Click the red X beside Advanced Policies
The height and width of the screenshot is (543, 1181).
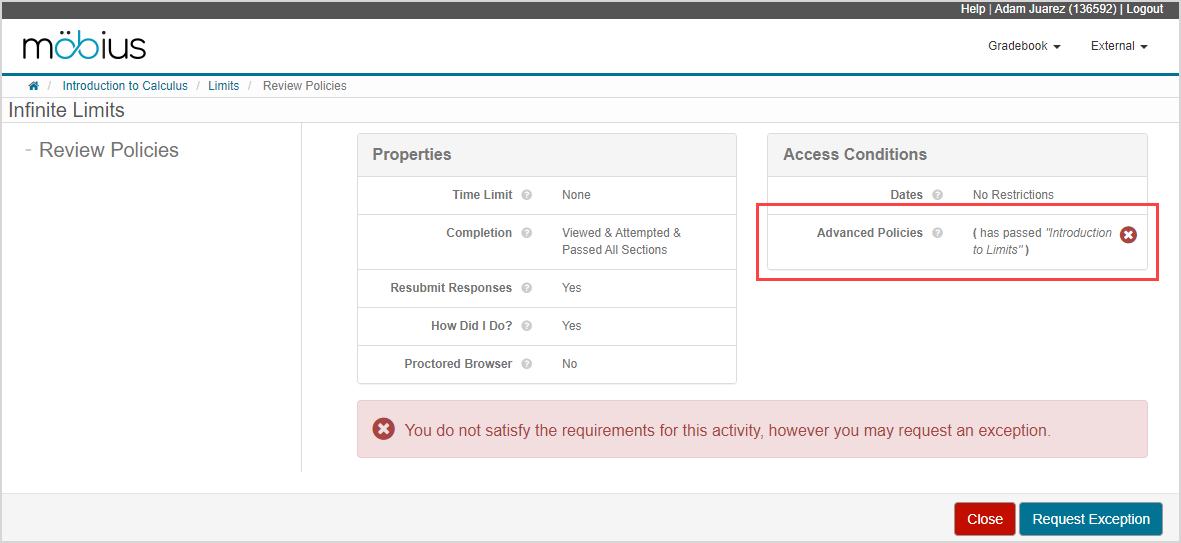pyautogui.click(x=1128, y=235)
